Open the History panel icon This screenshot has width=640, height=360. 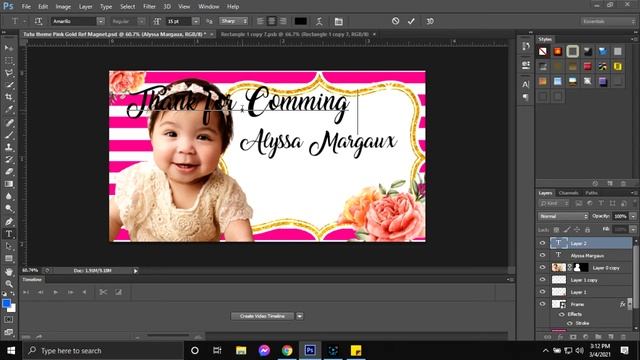[x=526, y=47]
